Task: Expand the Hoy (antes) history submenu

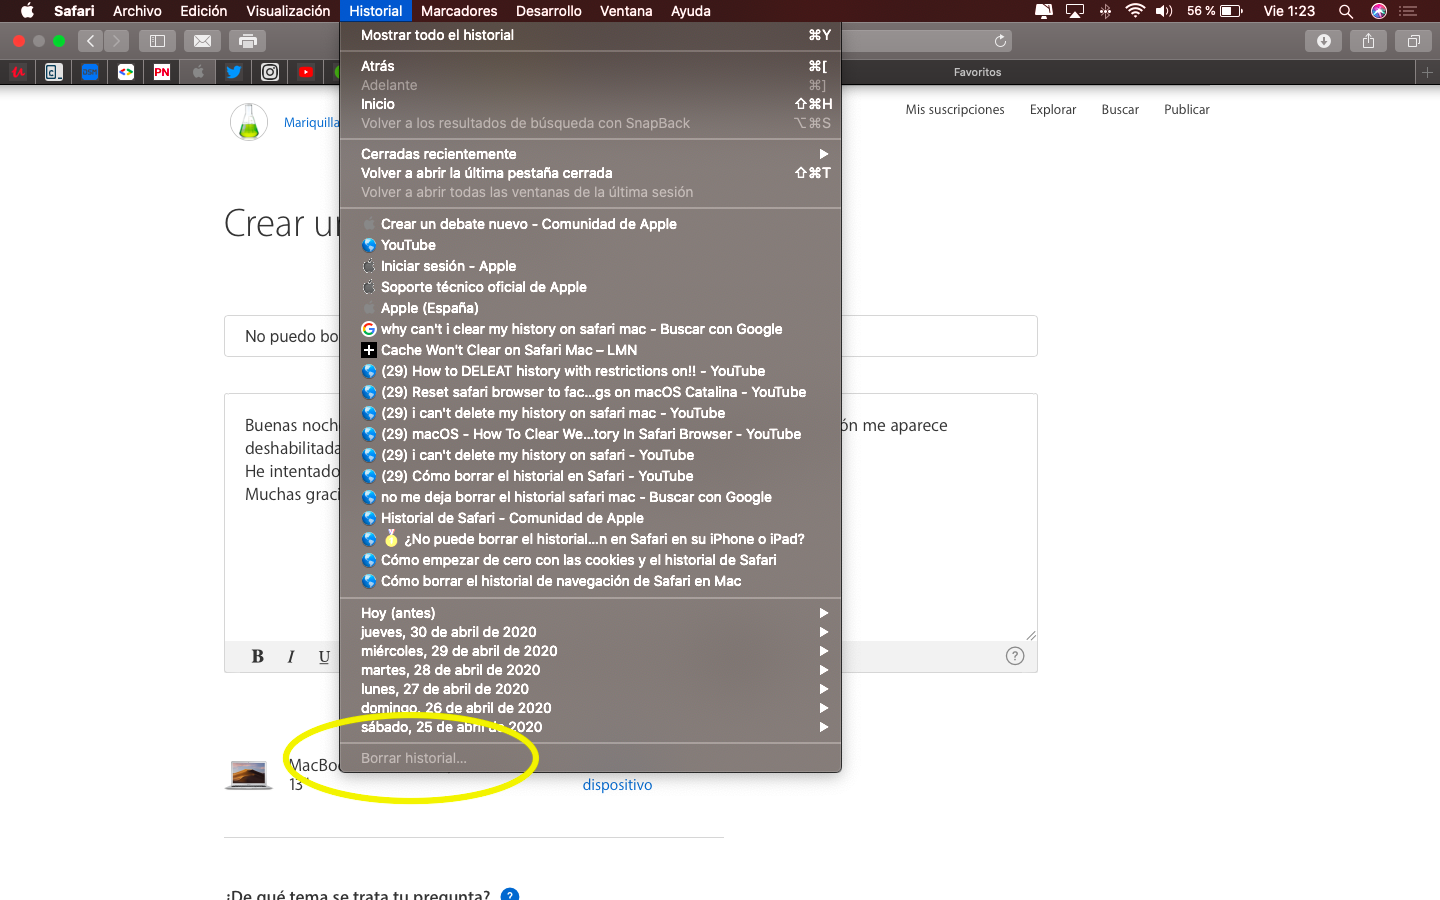Action: click(590, 613)
